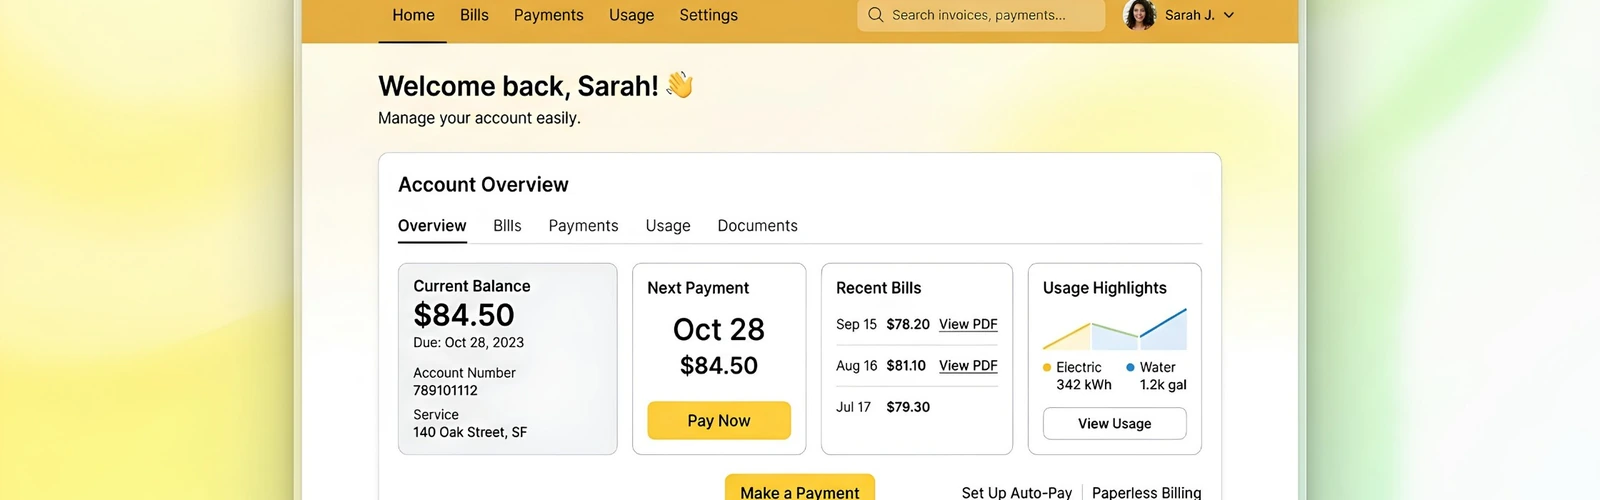Click the service address 140 Oak Street, SF
This screenshot has width=1600, height=500.
(x=470, y=433)
